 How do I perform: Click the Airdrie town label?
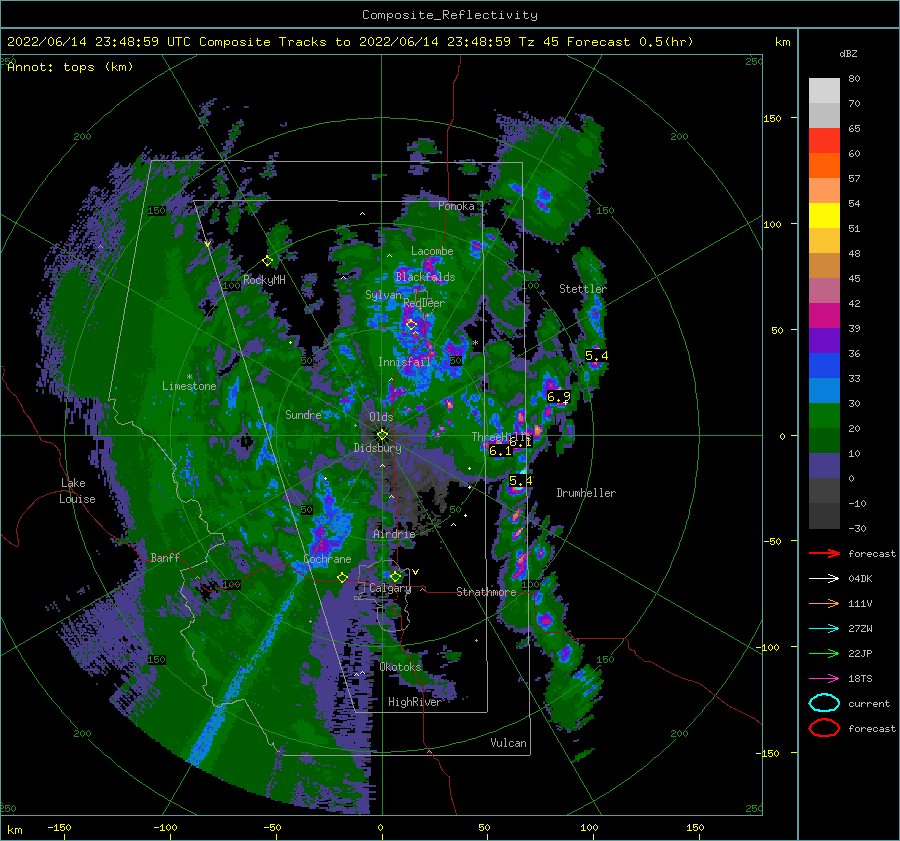pos(394,534)
